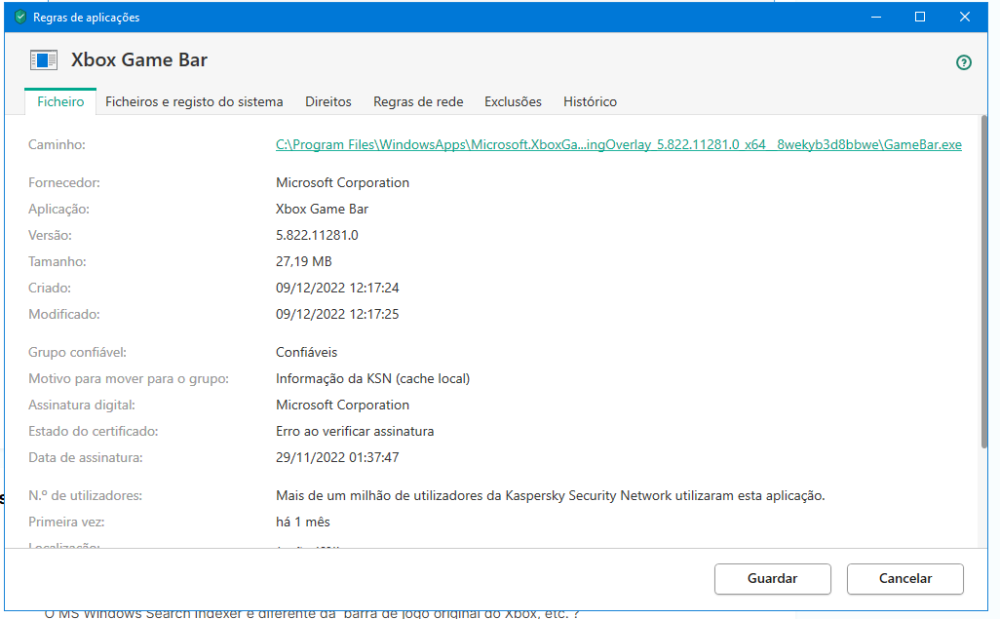Click the Estado do certificado label
Image resolution: width=1000 pixels, height=619 pixels.
point(93,431)
